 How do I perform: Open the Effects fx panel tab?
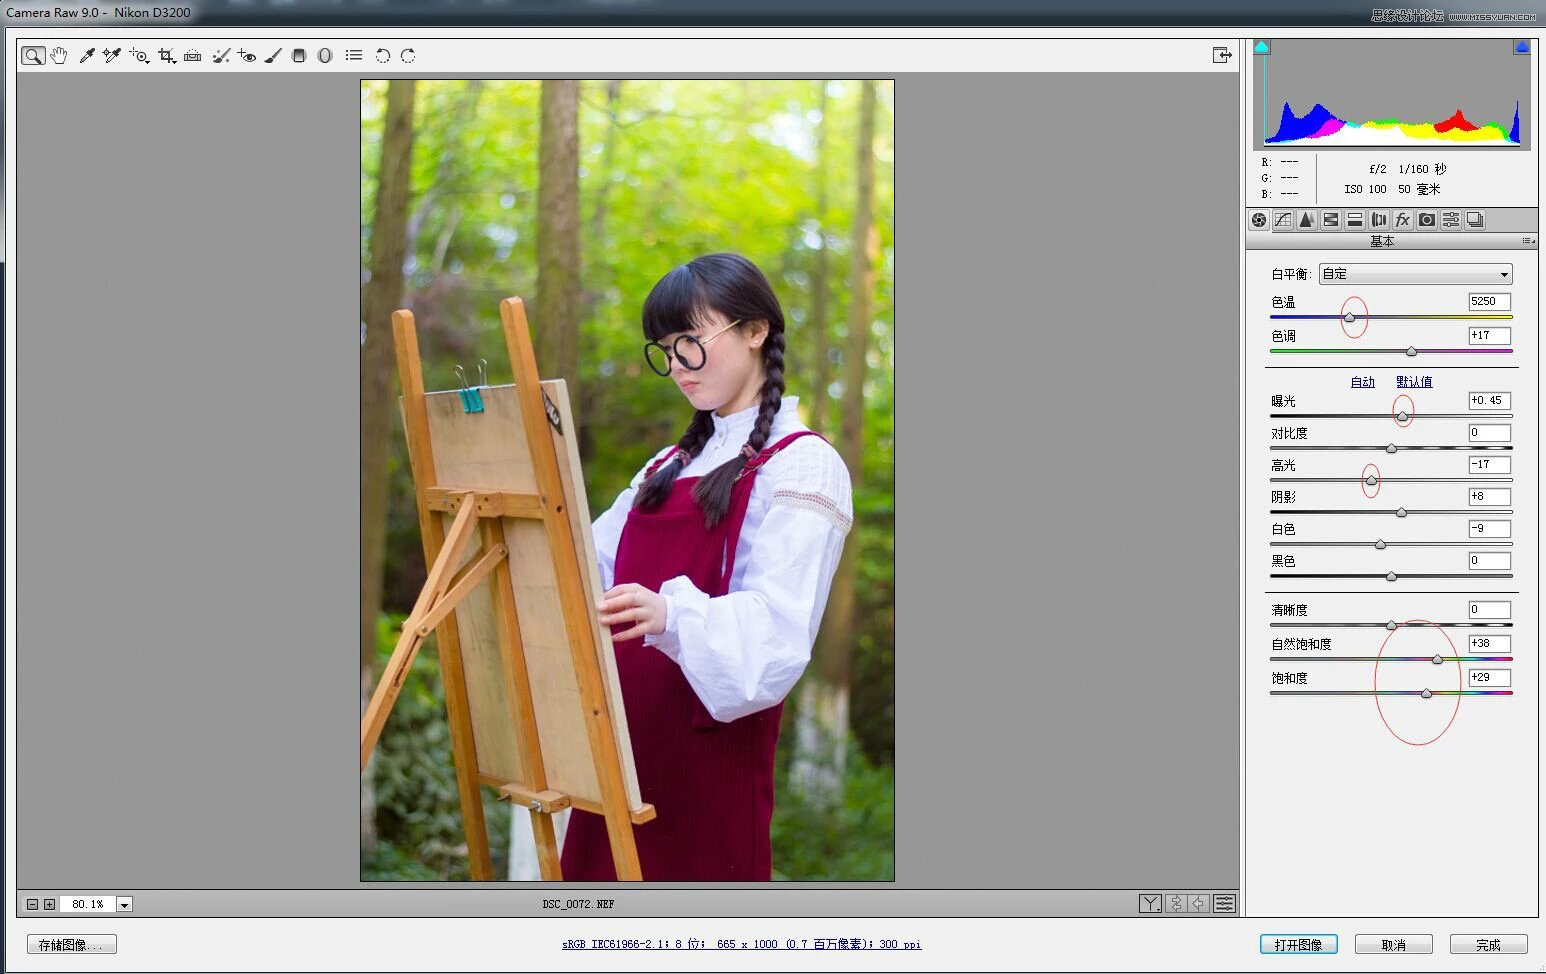pos(1403,220)
